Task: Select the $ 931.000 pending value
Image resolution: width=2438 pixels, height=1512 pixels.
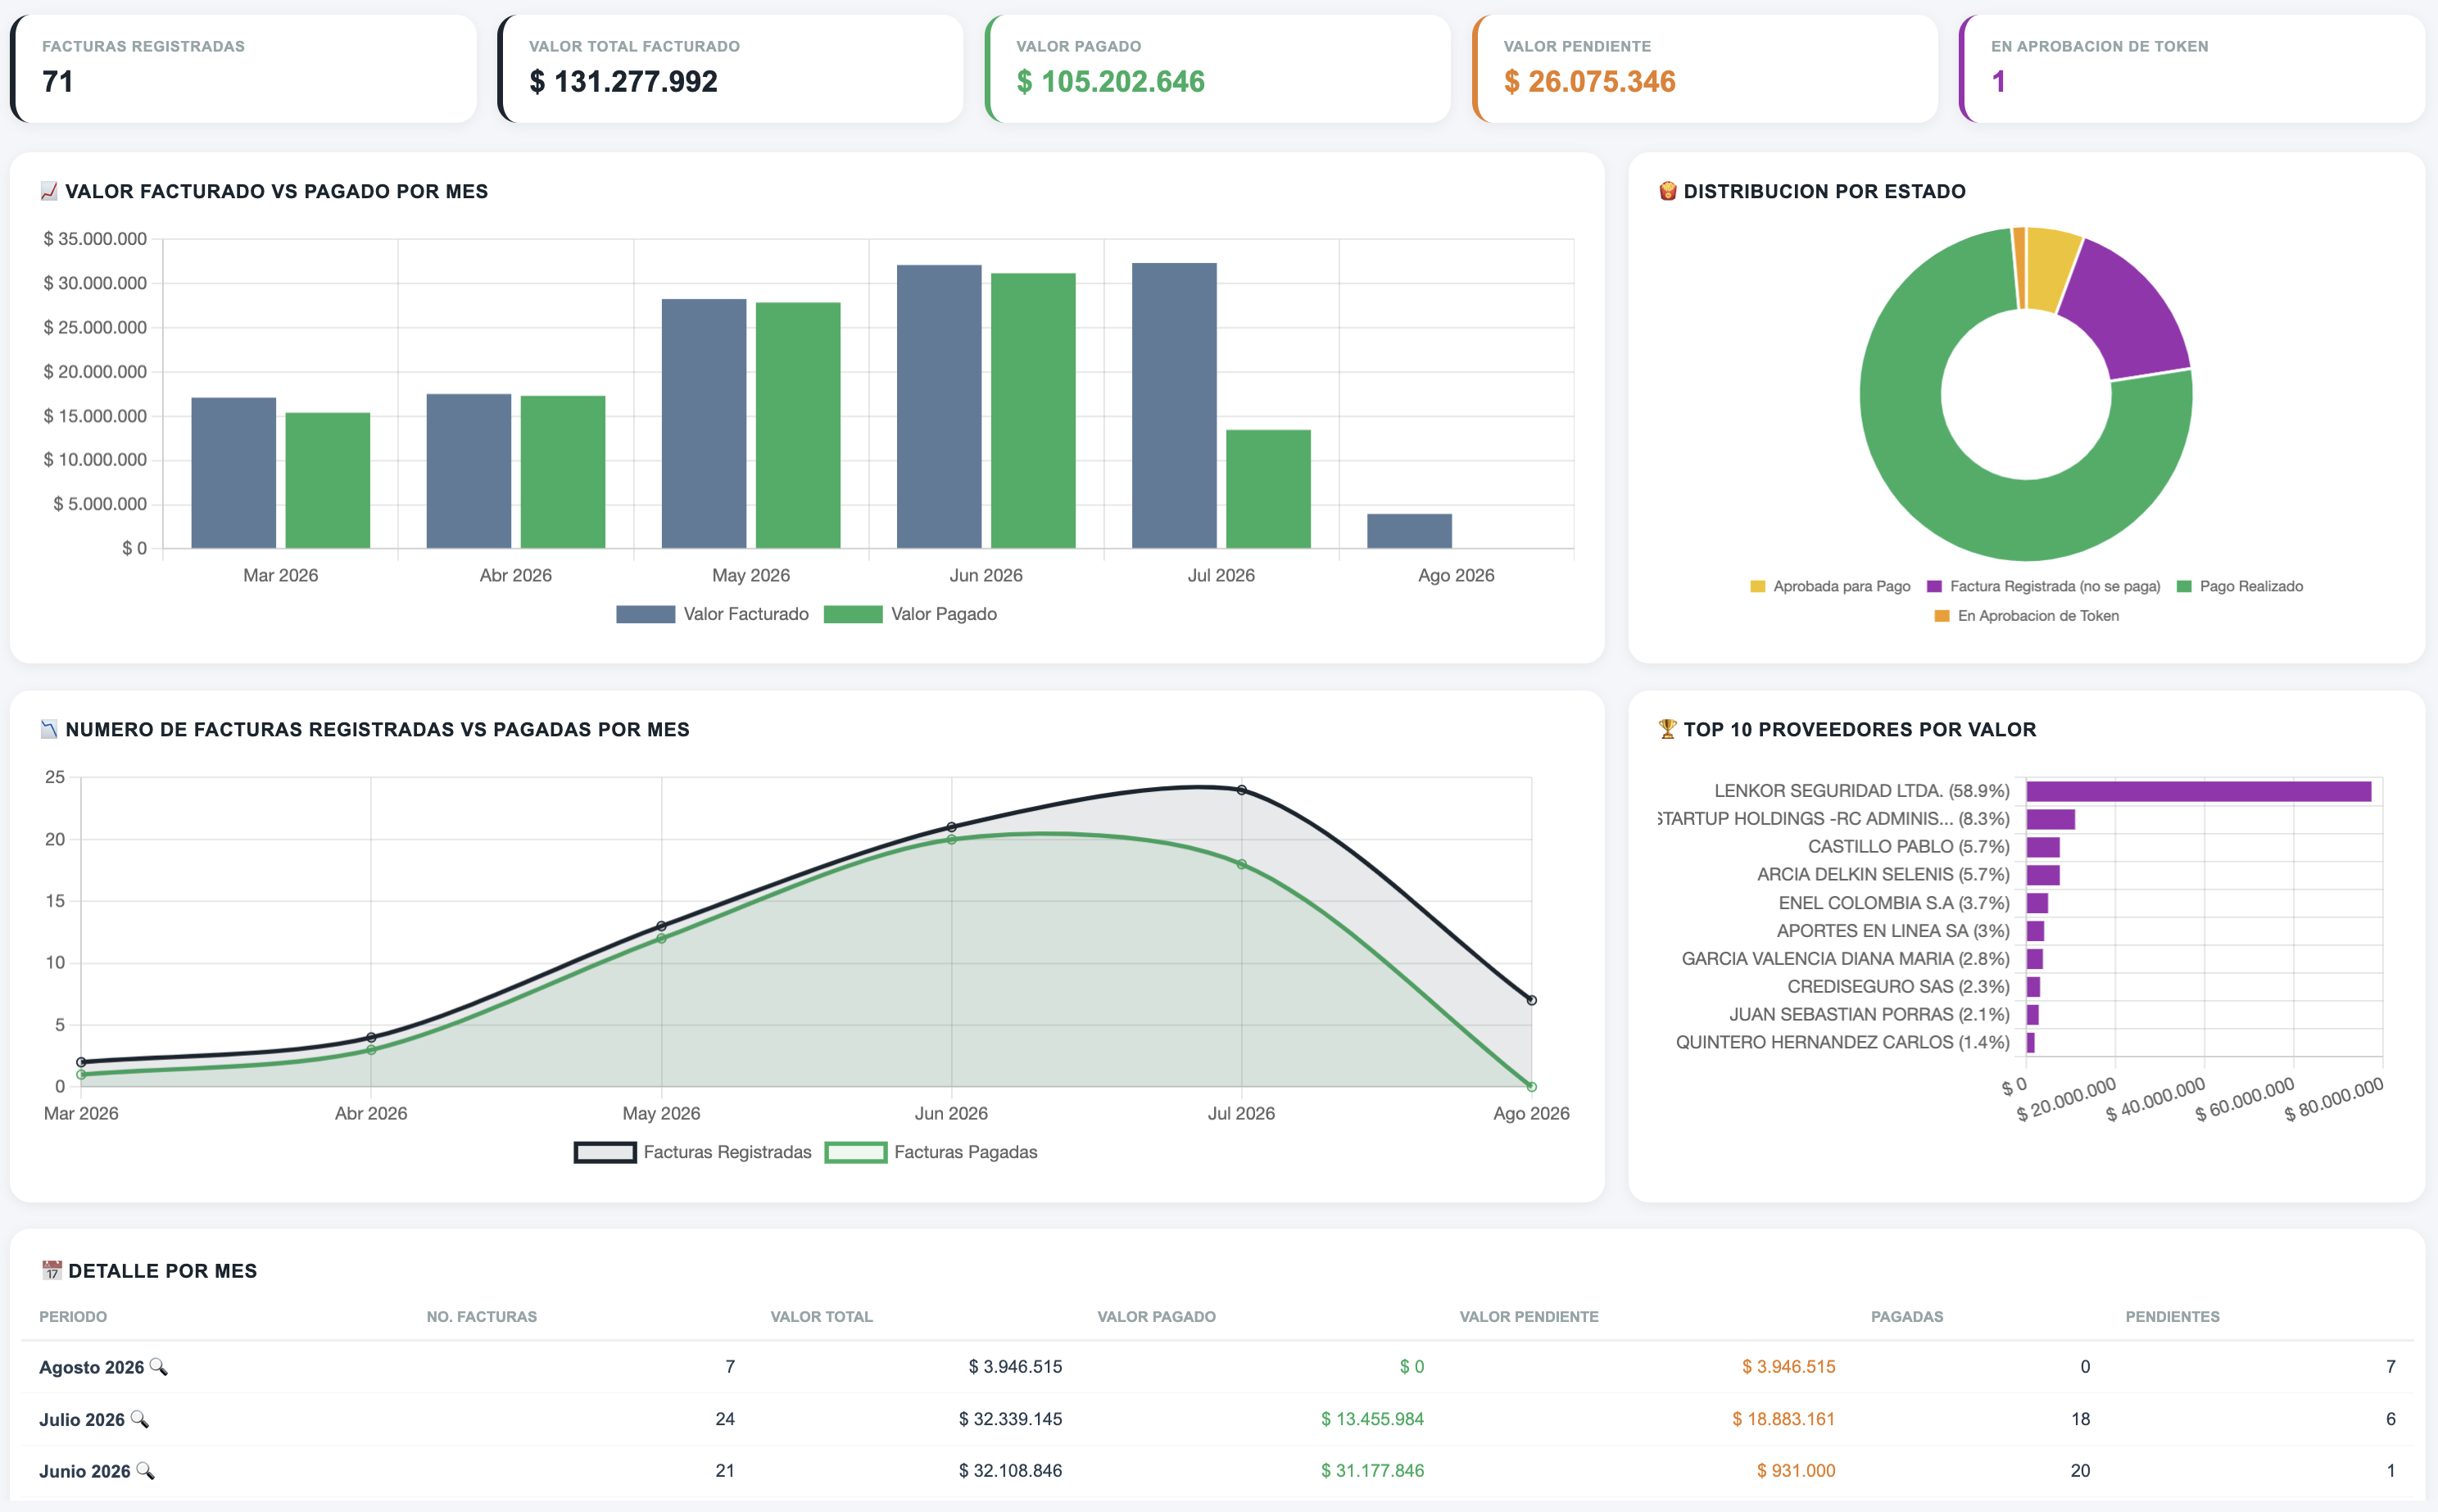Action: (1795, 1471)
